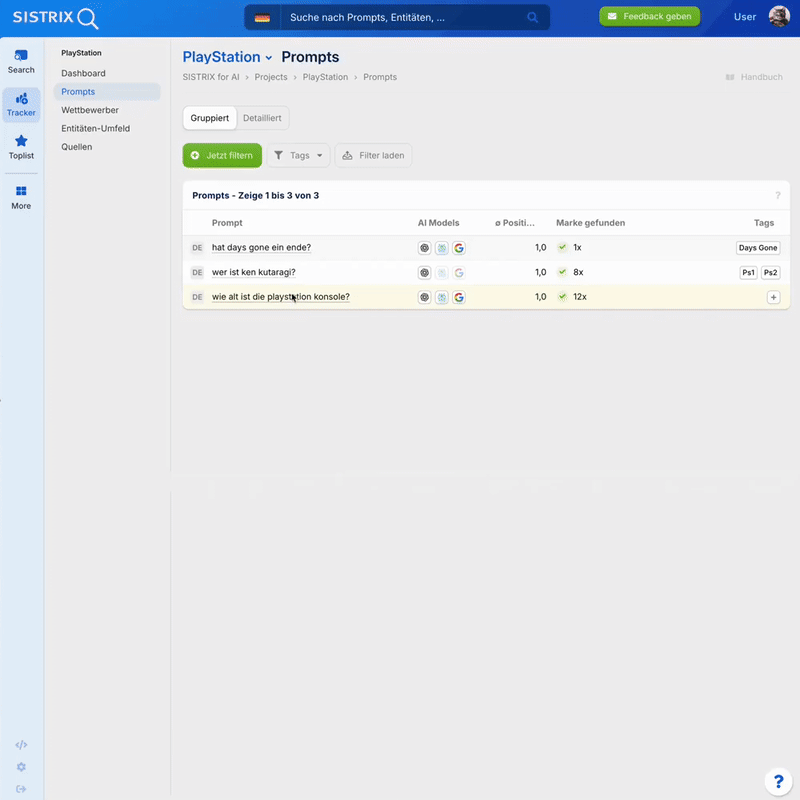Open the Search section in the sidebar
Screen dimensions: 800x800
21,61
